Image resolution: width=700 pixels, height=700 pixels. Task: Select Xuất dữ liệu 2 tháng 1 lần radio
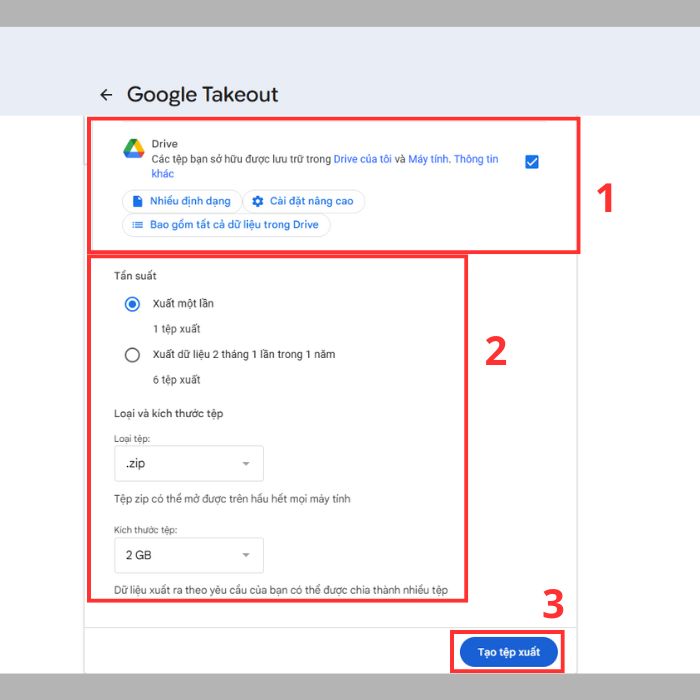132,355
